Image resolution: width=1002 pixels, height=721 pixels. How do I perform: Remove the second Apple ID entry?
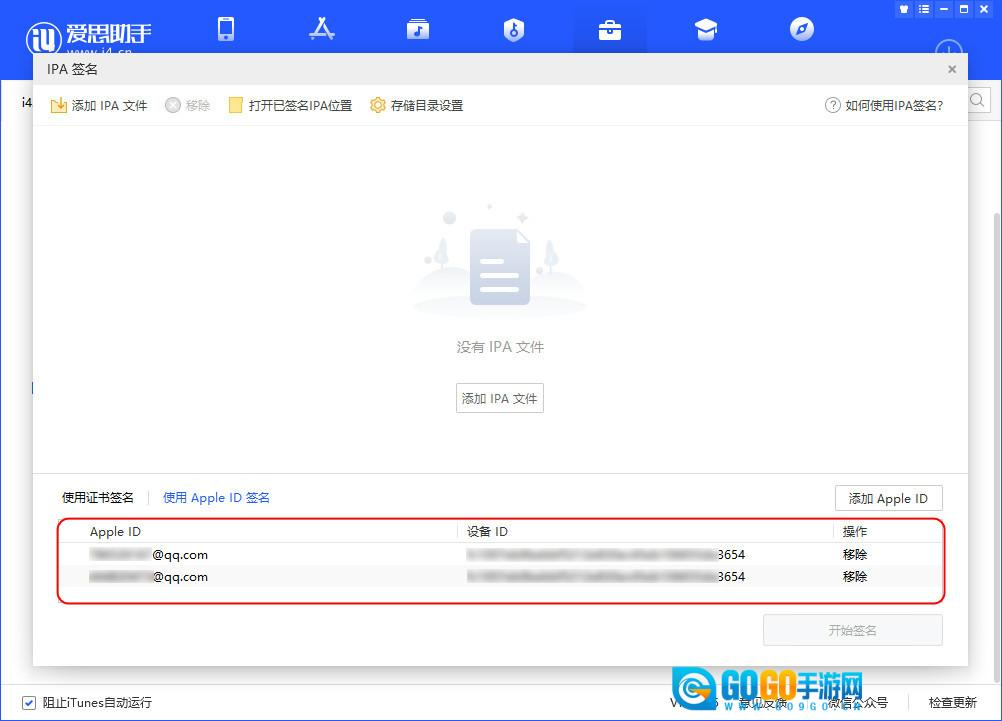[x=855, y=576]
